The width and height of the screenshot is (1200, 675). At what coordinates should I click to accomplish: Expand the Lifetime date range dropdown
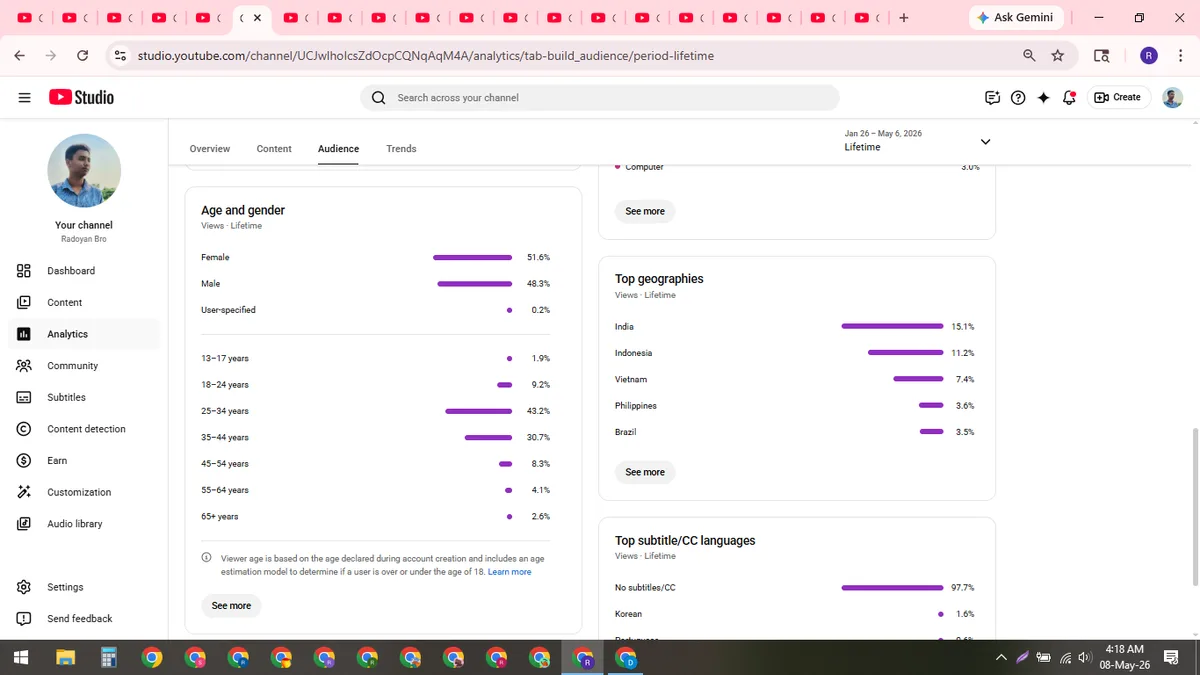pyautogui.click(x=985, y=141)
